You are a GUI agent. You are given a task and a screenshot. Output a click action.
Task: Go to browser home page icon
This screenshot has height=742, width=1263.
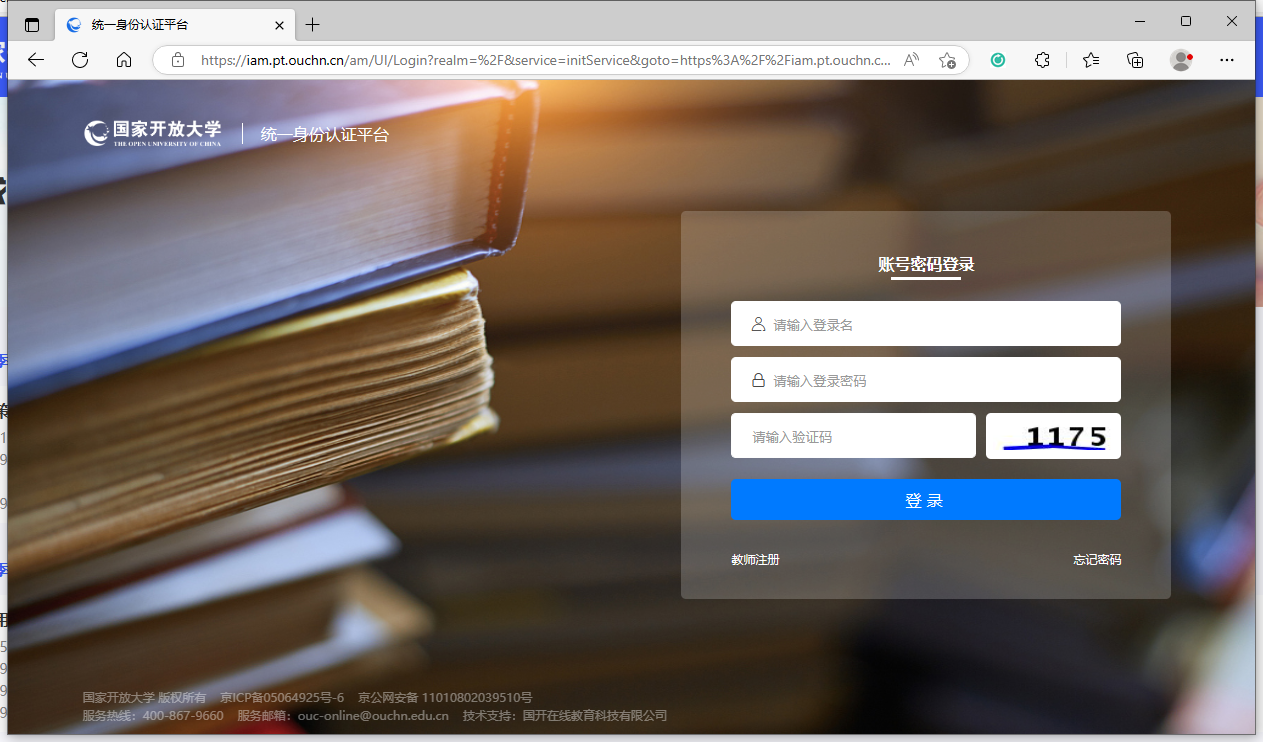click(x=124, y=60)
